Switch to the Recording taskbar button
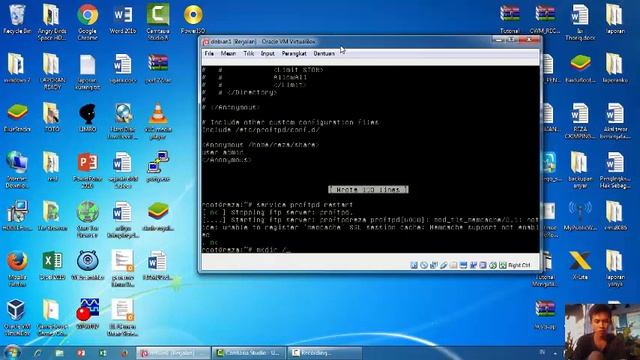Viewport: 640px width, 360px height. [x=324, y=353]
